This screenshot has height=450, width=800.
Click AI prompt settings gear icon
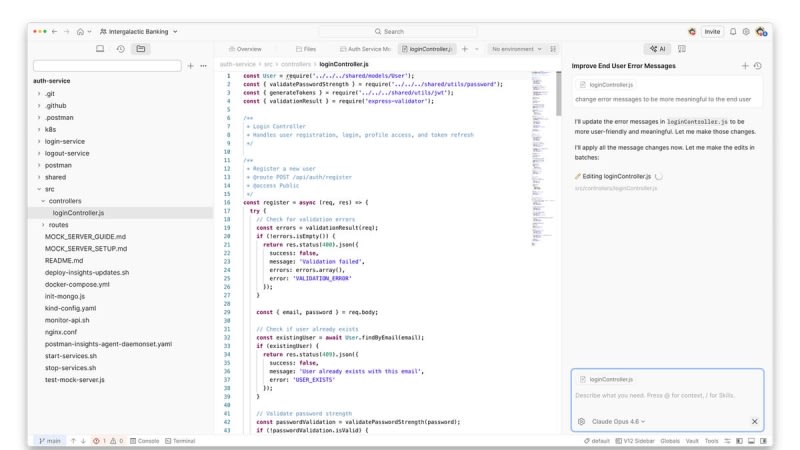581,422
